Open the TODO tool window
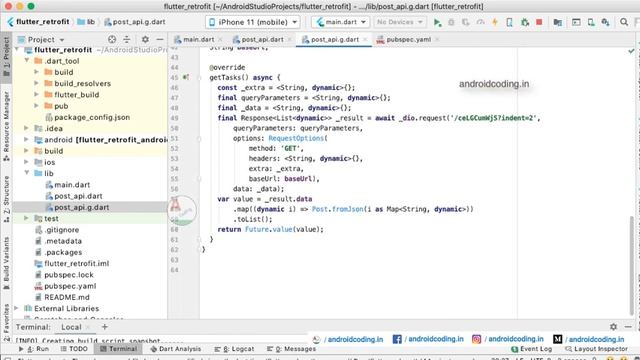Image resolution: width=640 pixels, height=360 pixels. pos(74,349)
